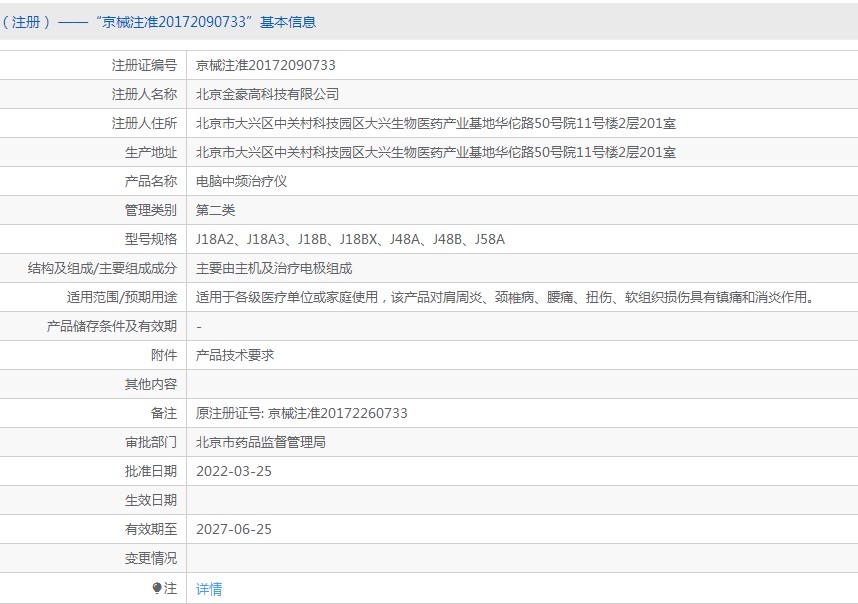This screenshot has height=604, width=858.
Task: Click the 注册人住所 label
Action: coord(144,123)
